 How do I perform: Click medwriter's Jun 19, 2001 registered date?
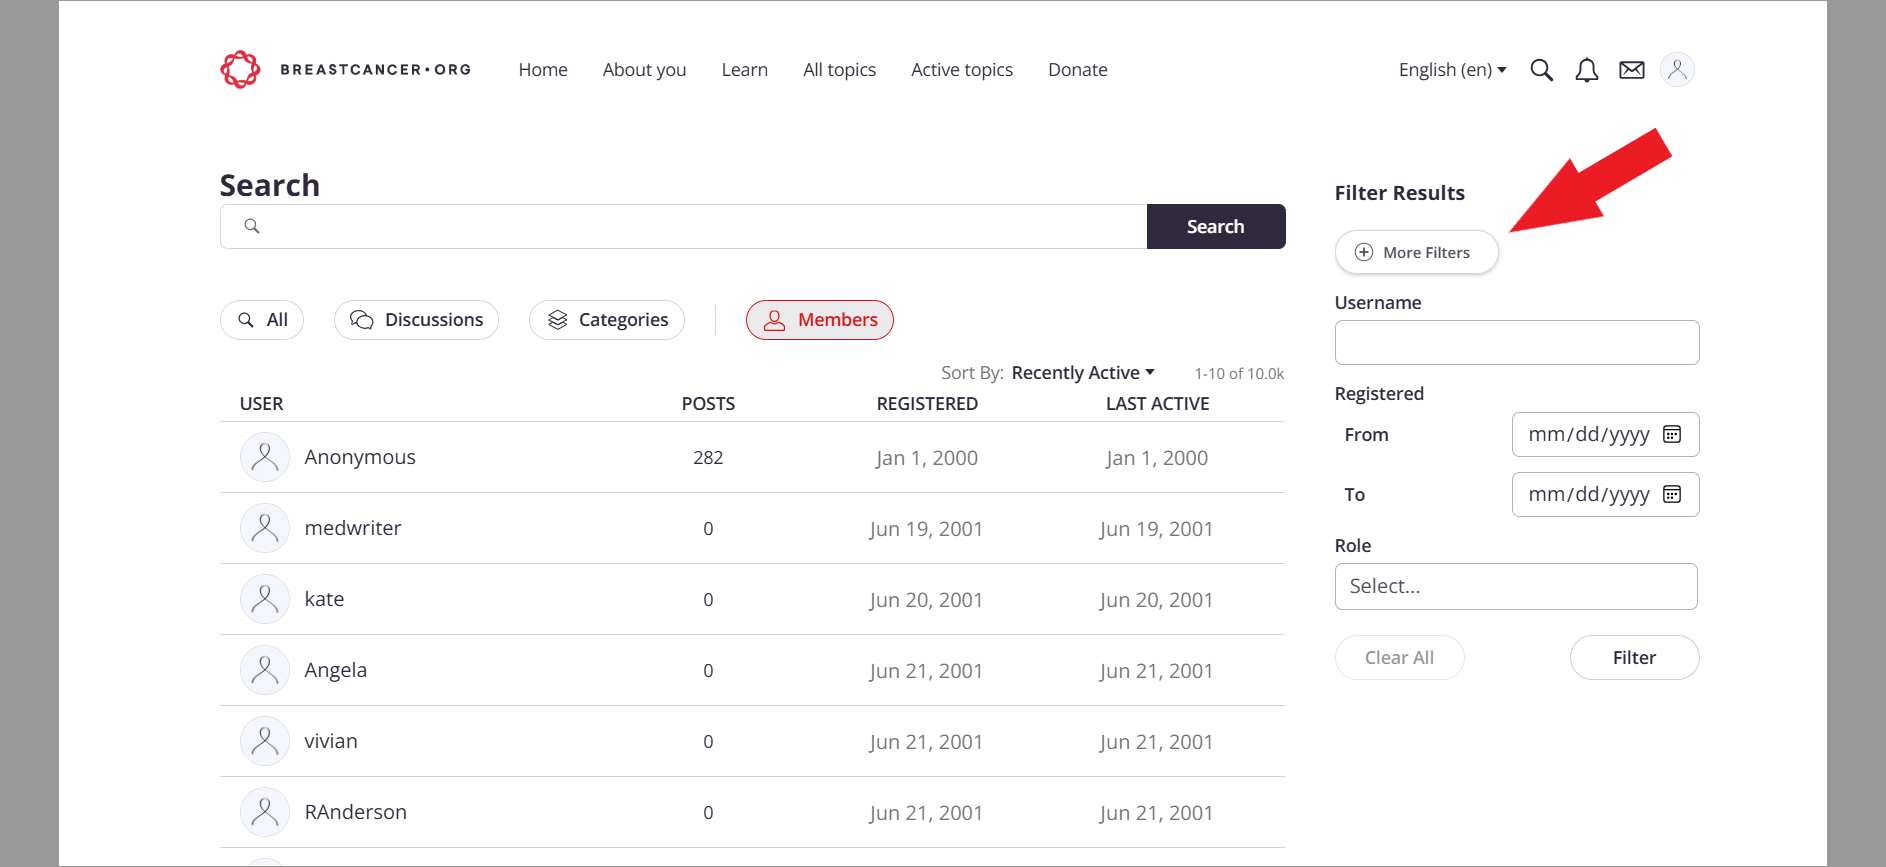(926, 529)
